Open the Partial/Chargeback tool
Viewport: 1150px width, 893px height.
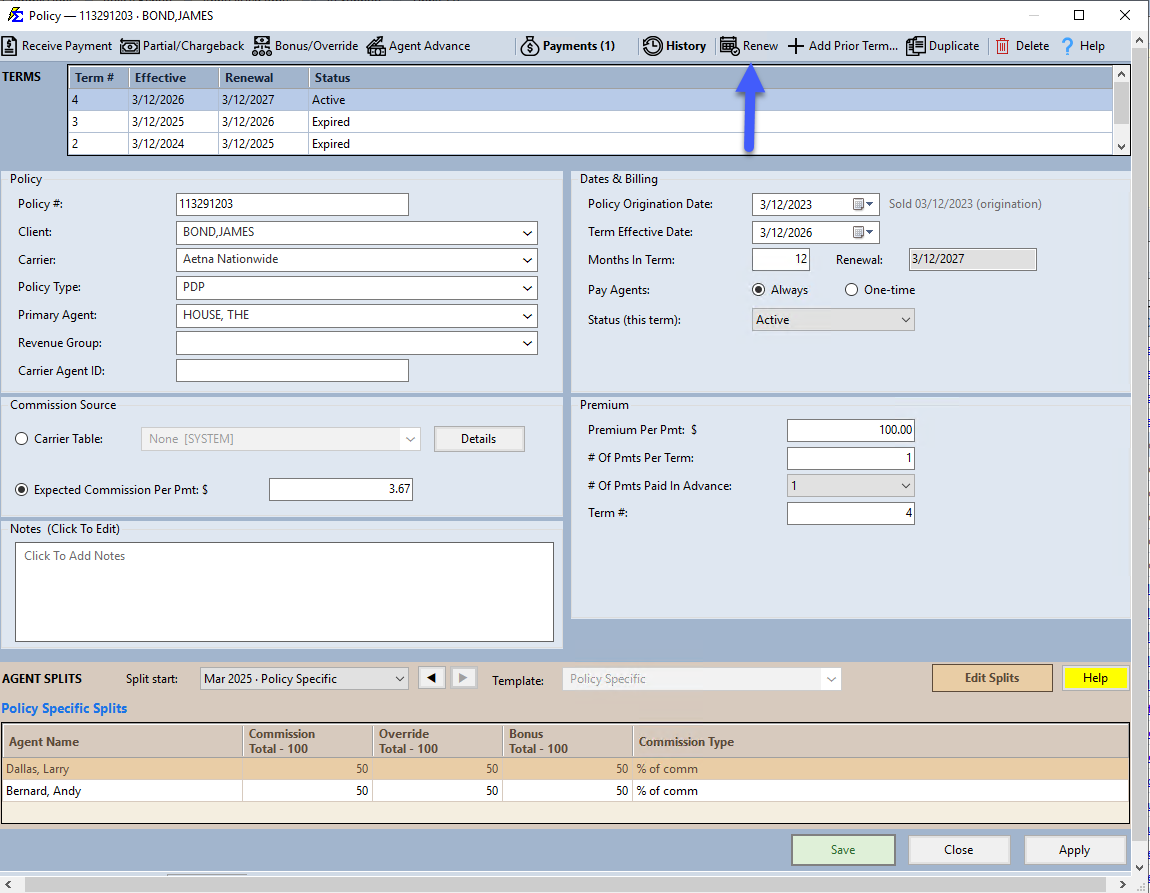[182, 46]
